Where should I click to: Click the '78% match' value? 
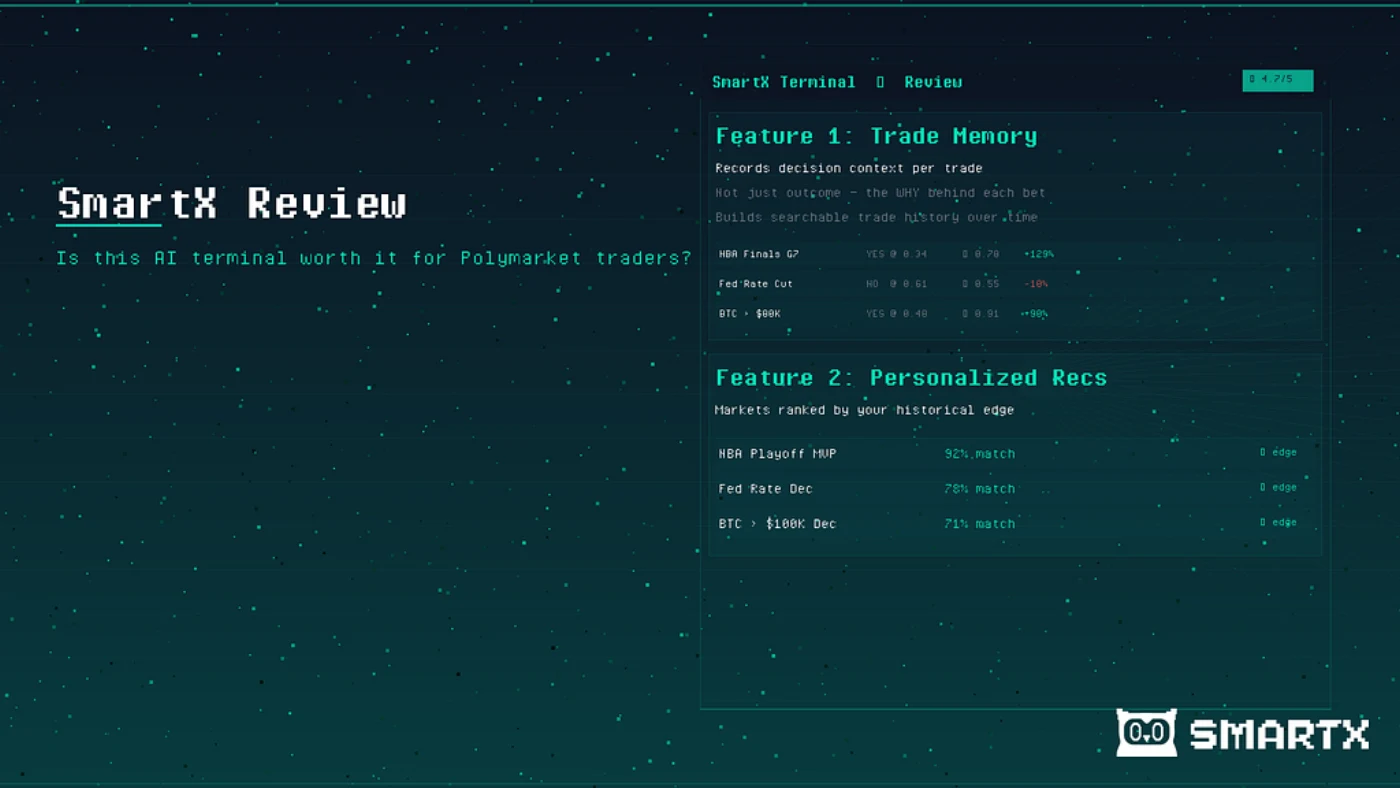[x=979, y=489]
